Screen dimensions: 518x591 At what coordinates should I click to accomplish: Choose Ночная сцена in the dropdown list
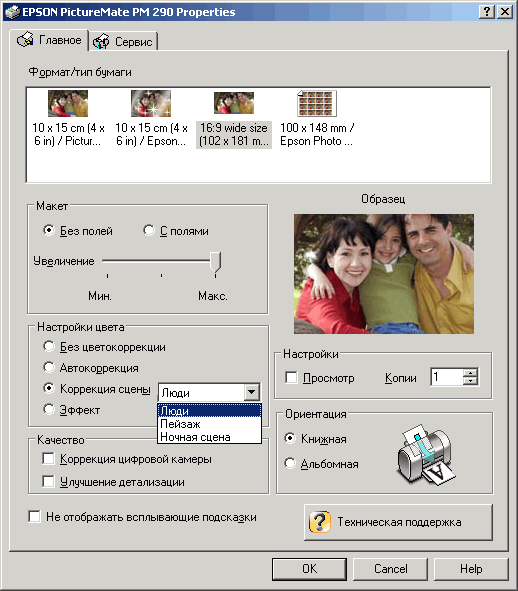[209, 437]
